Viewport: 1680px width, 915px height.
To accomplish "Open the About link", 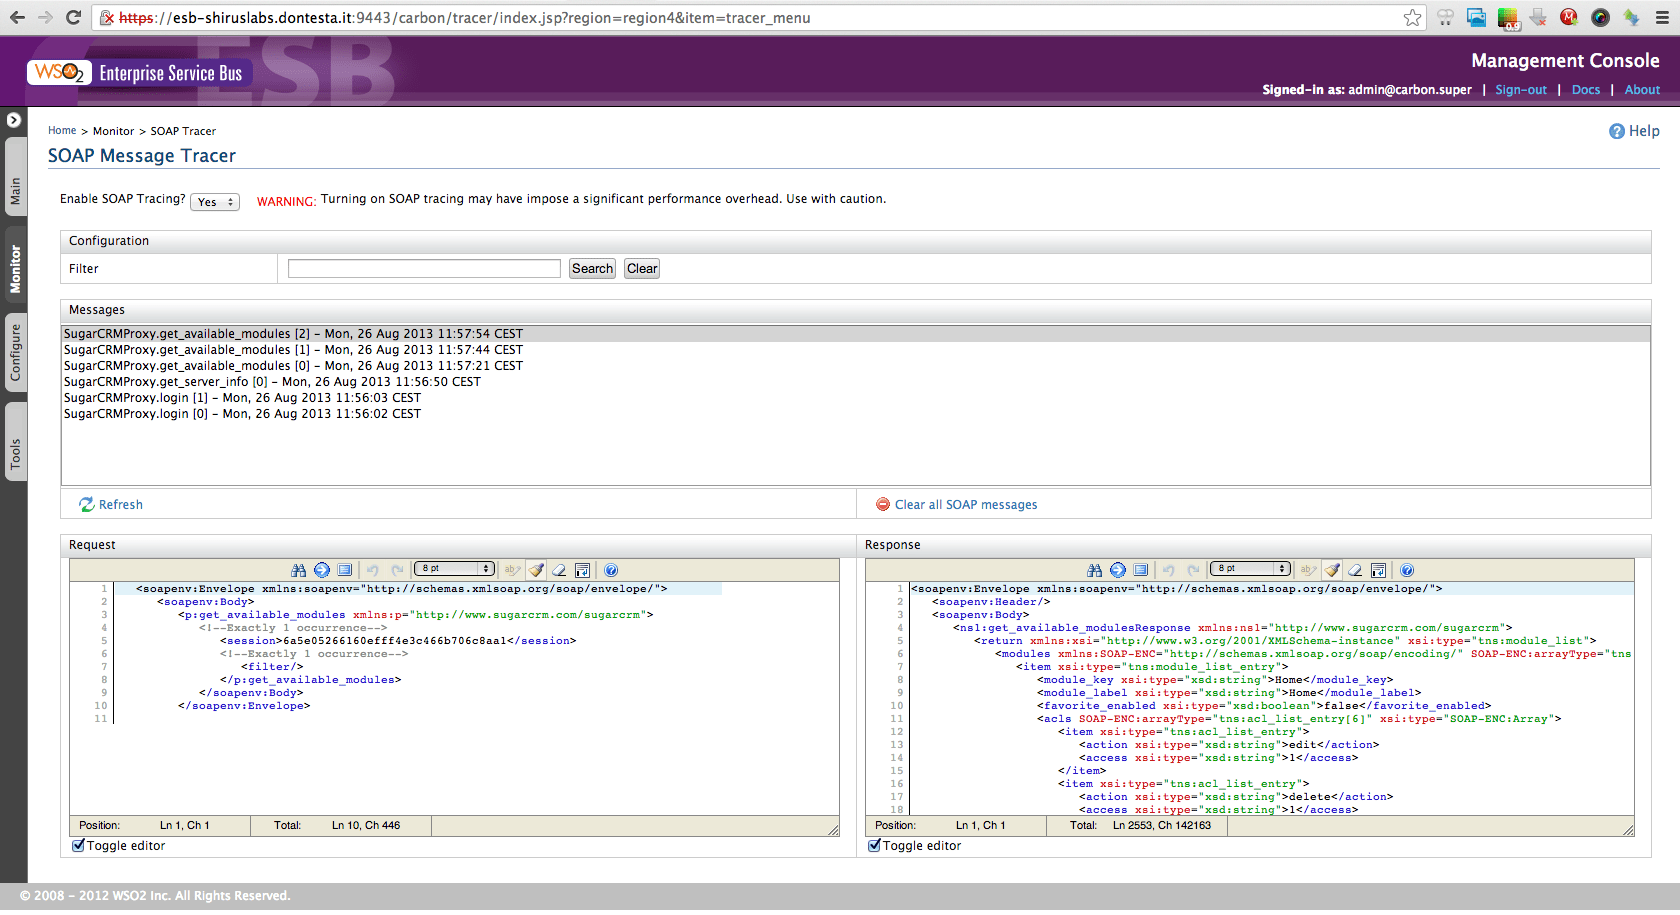I will coord(1642,90).
